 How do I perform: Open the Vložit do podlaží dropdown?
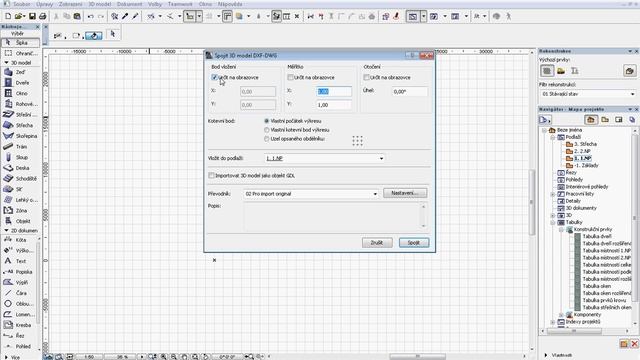click(324, 158)
